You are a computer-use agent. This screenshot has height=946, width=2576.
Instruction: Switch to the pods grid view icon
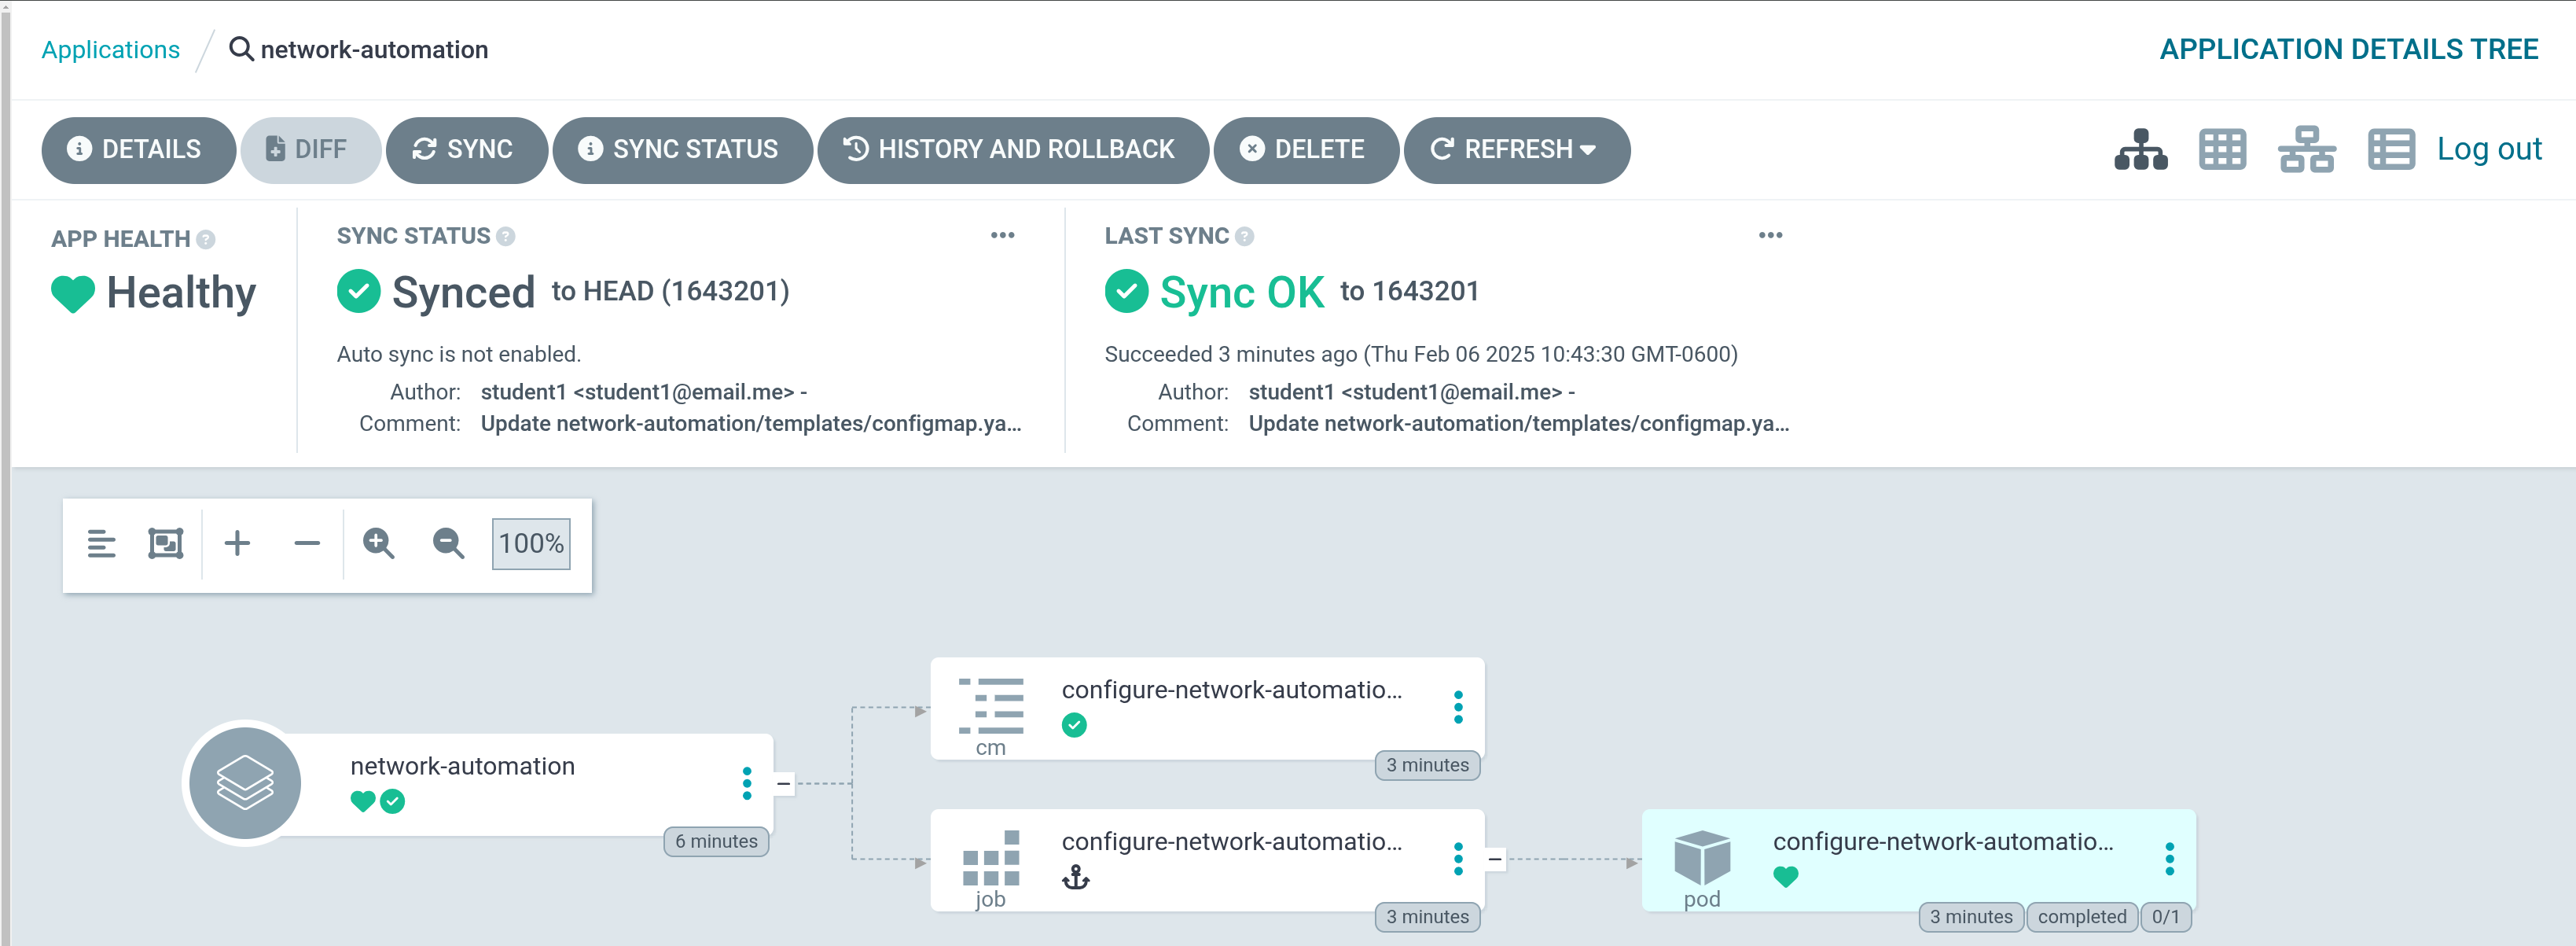tap(2222, 150)
